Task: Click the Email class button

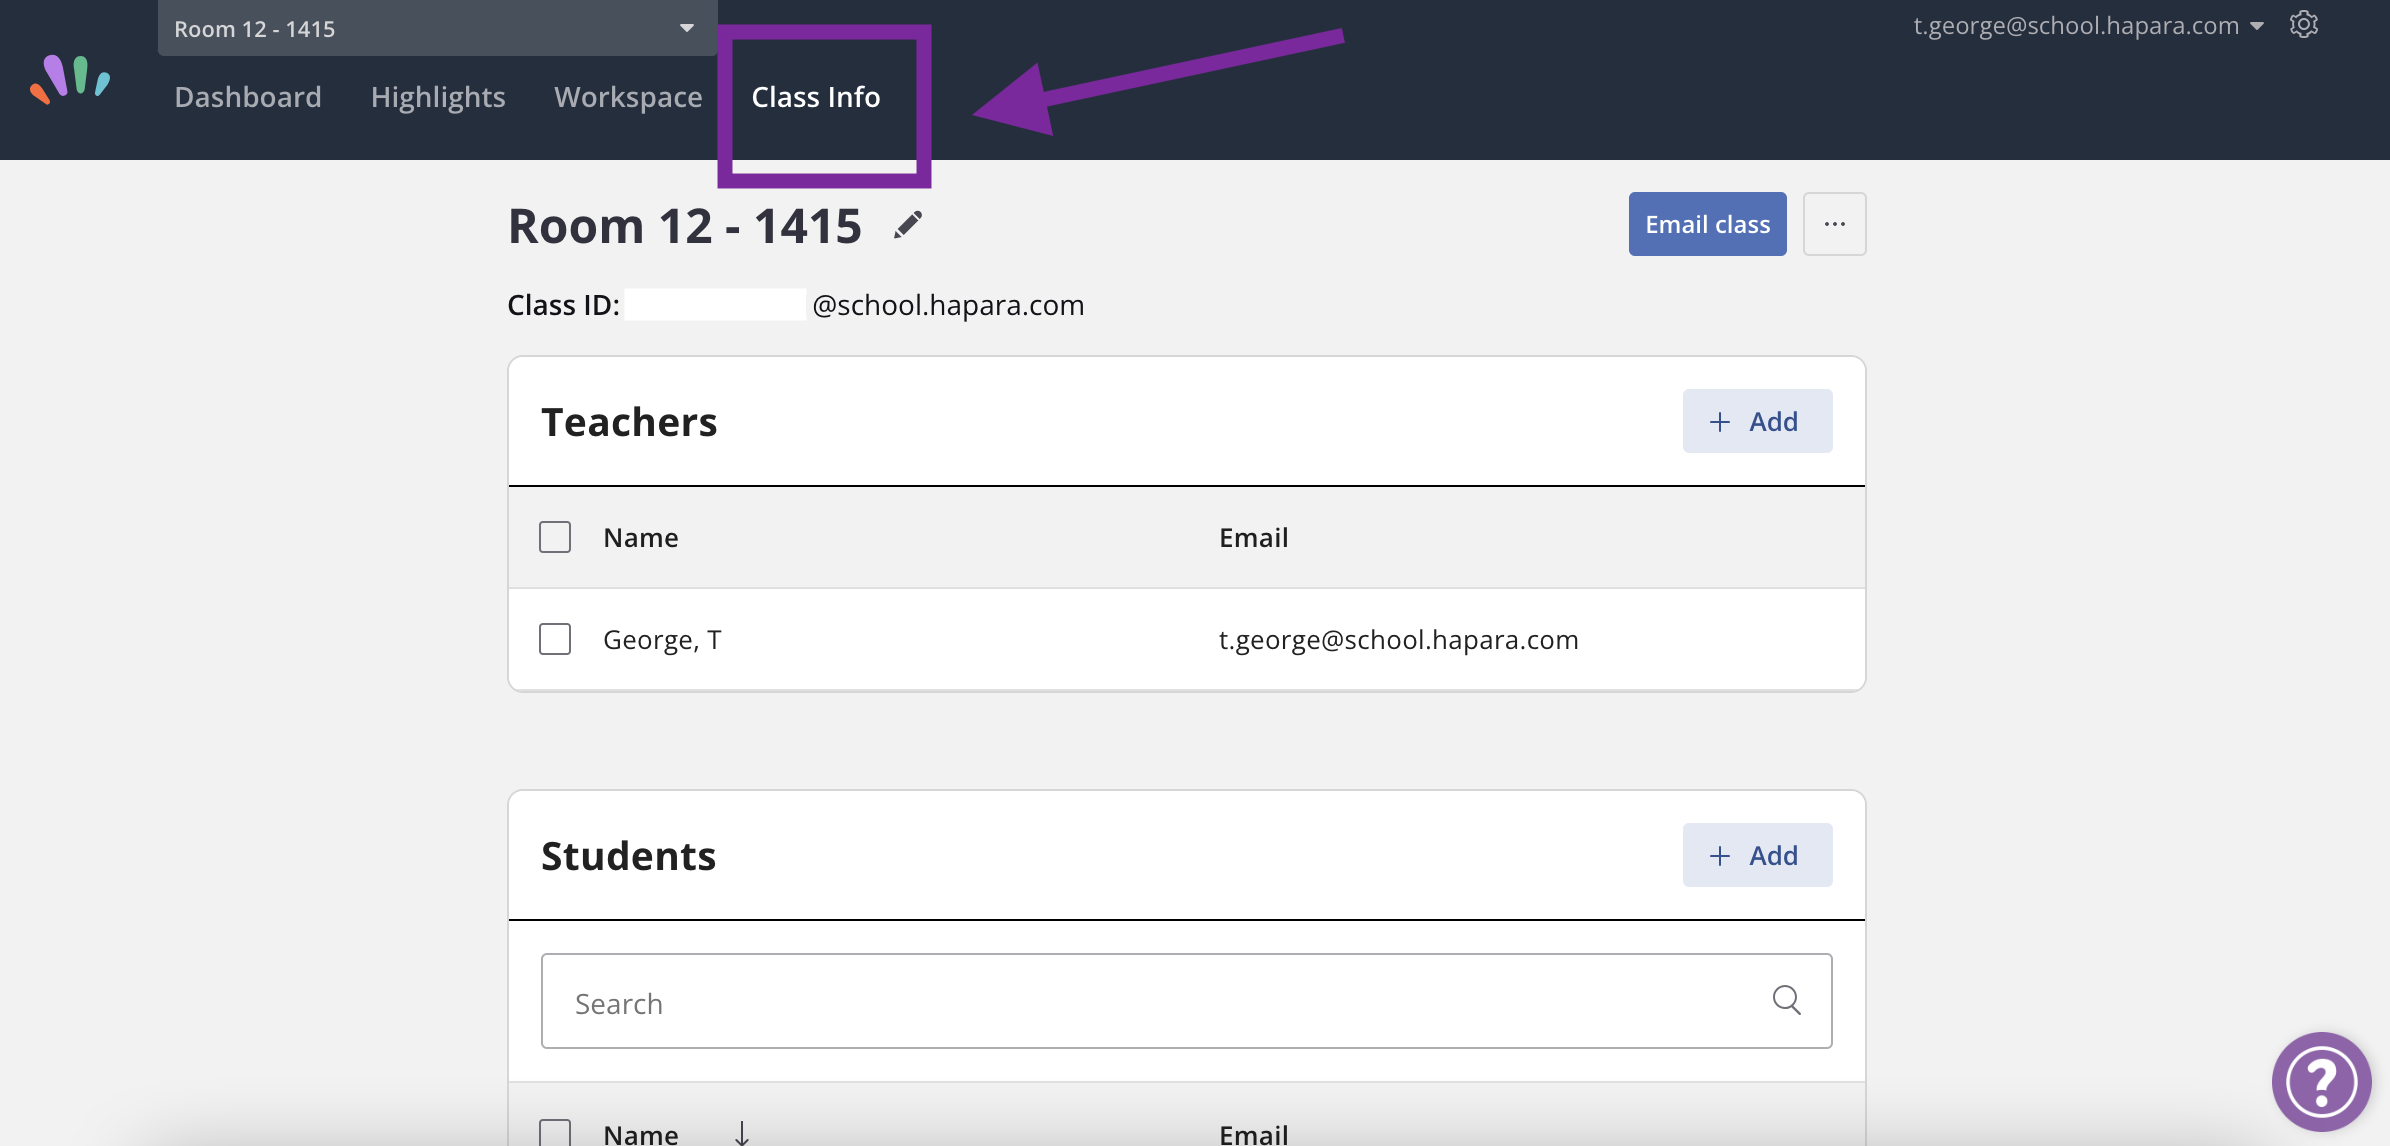Action: (1706, 224)
